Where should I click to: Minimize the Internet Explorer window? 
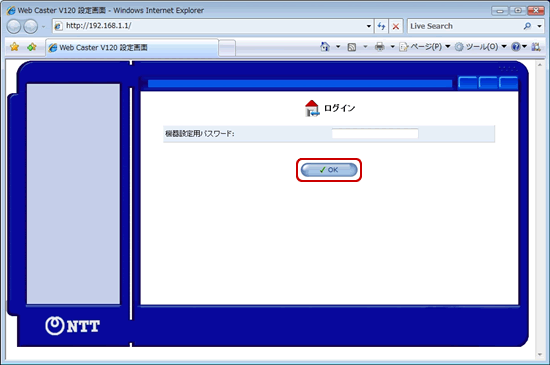click(500, 11)
